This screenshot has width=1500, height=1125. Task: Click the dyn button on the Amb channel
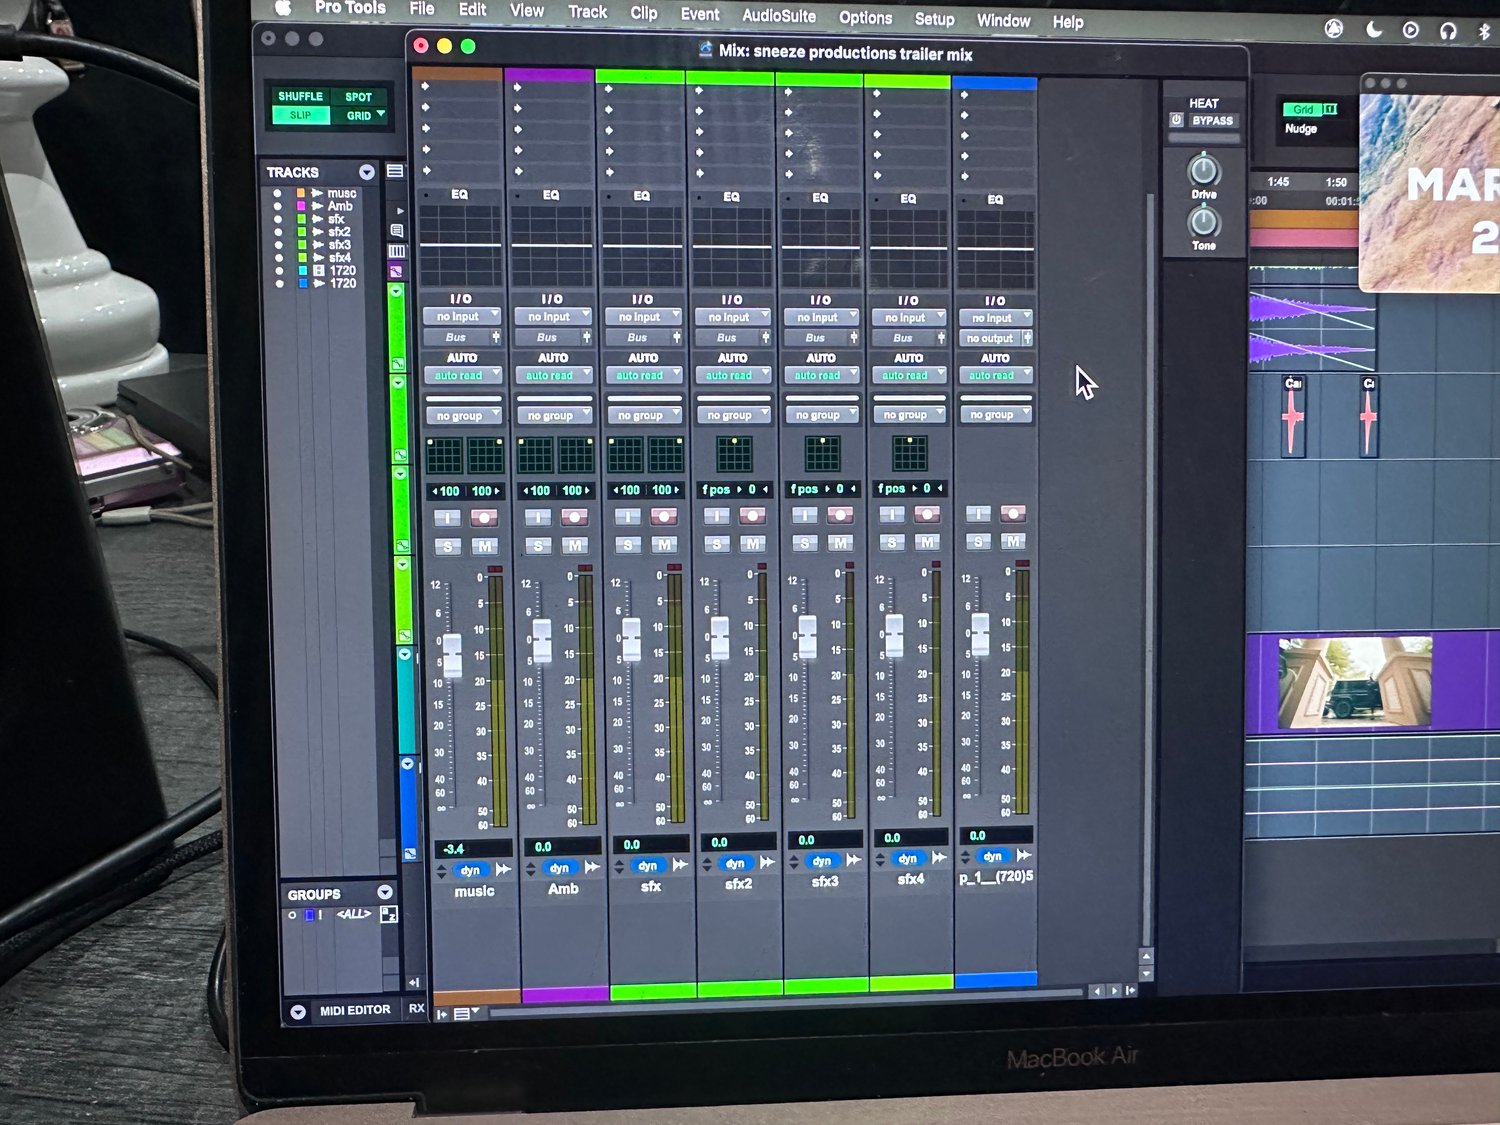coord(559,868)
